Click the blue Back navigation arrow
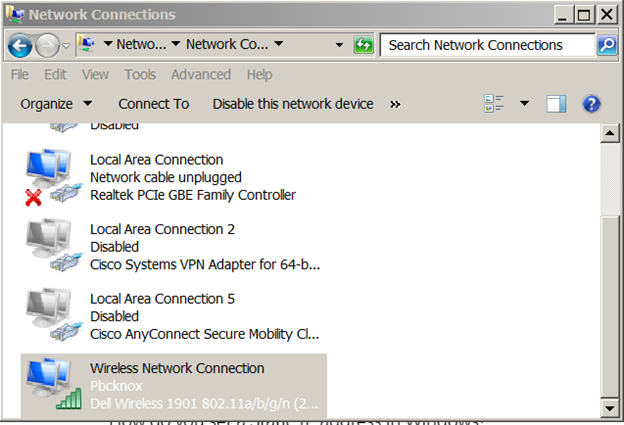The image size is (624, 425). pyautogui.click(x=20, y=45)
